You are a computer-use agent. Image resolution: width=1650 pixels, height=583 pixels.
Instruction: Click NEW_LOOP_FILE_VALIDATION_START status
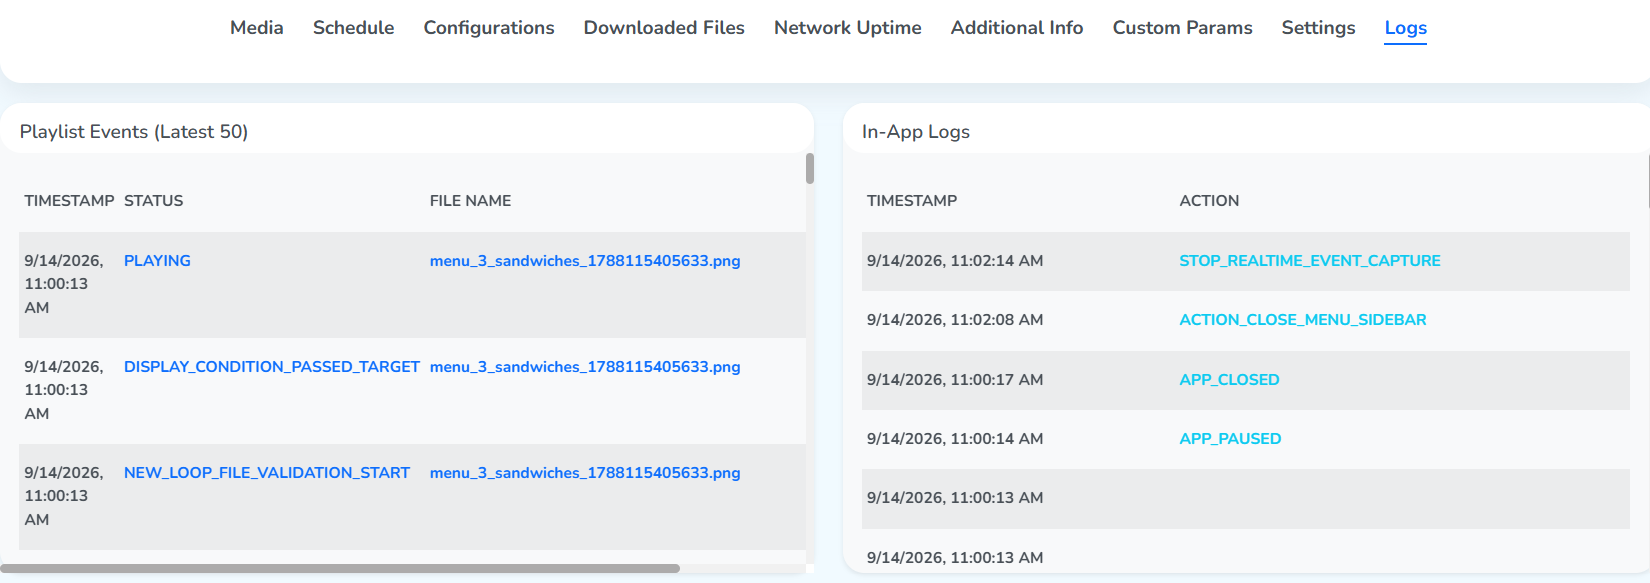(x=267, y=473)
